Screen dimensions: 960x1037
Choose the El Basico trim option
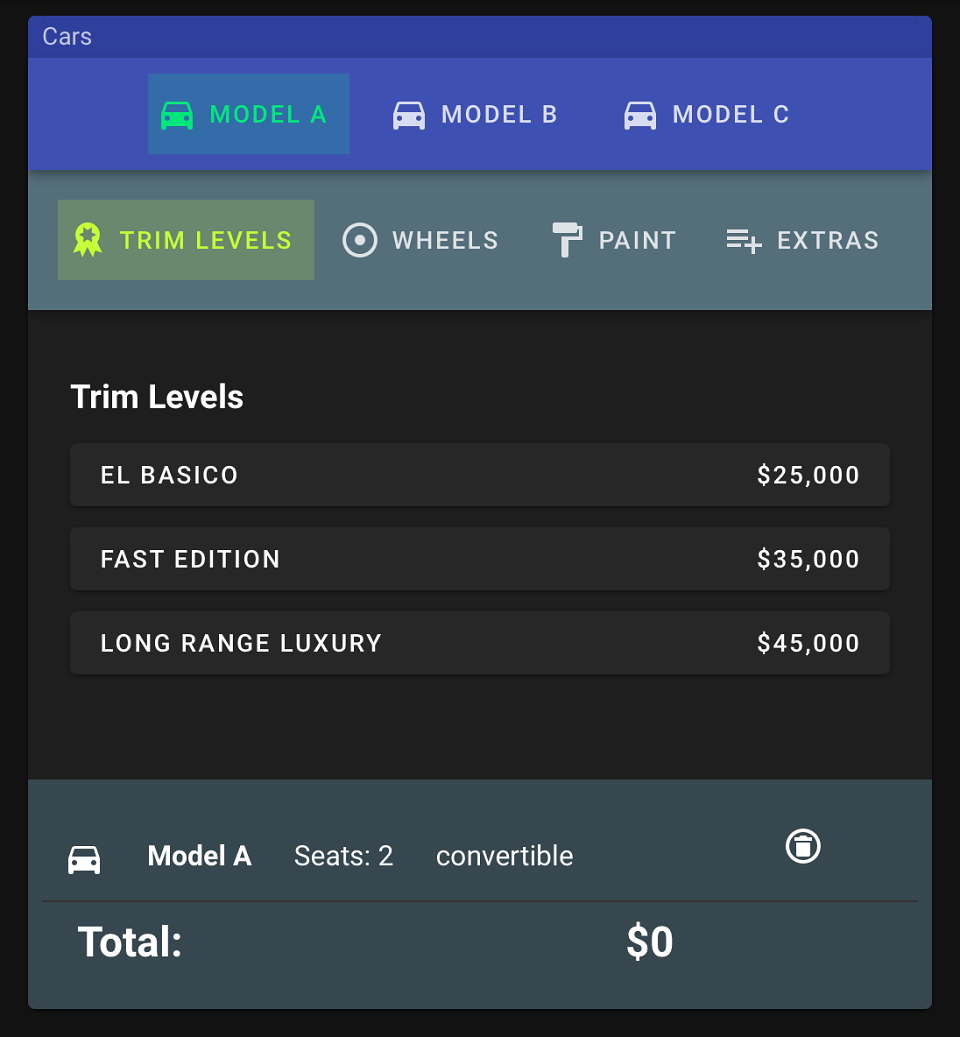(480, 475)
